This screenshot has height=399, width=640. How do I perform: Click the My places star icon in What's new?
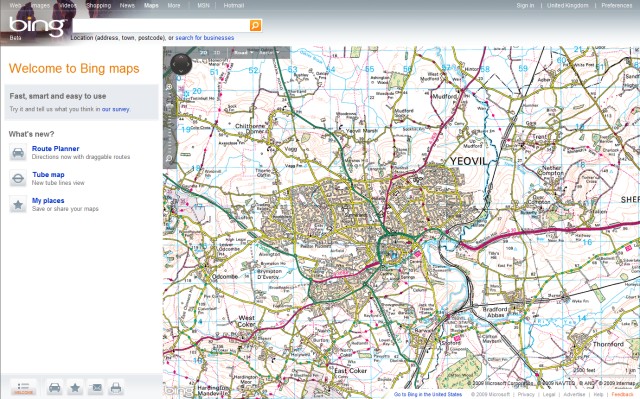coord(18,204)
